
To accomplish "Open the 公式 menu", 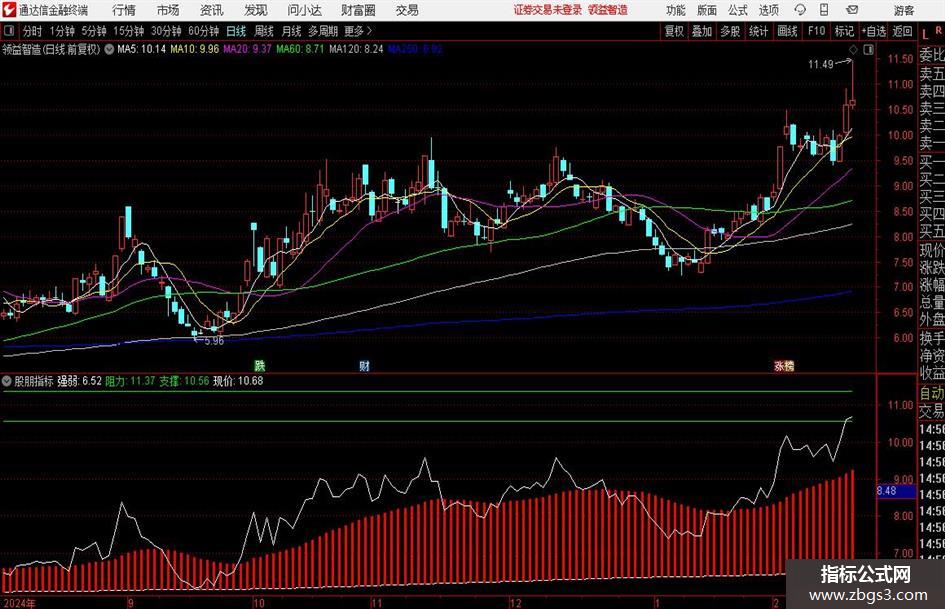I will 738,10.
